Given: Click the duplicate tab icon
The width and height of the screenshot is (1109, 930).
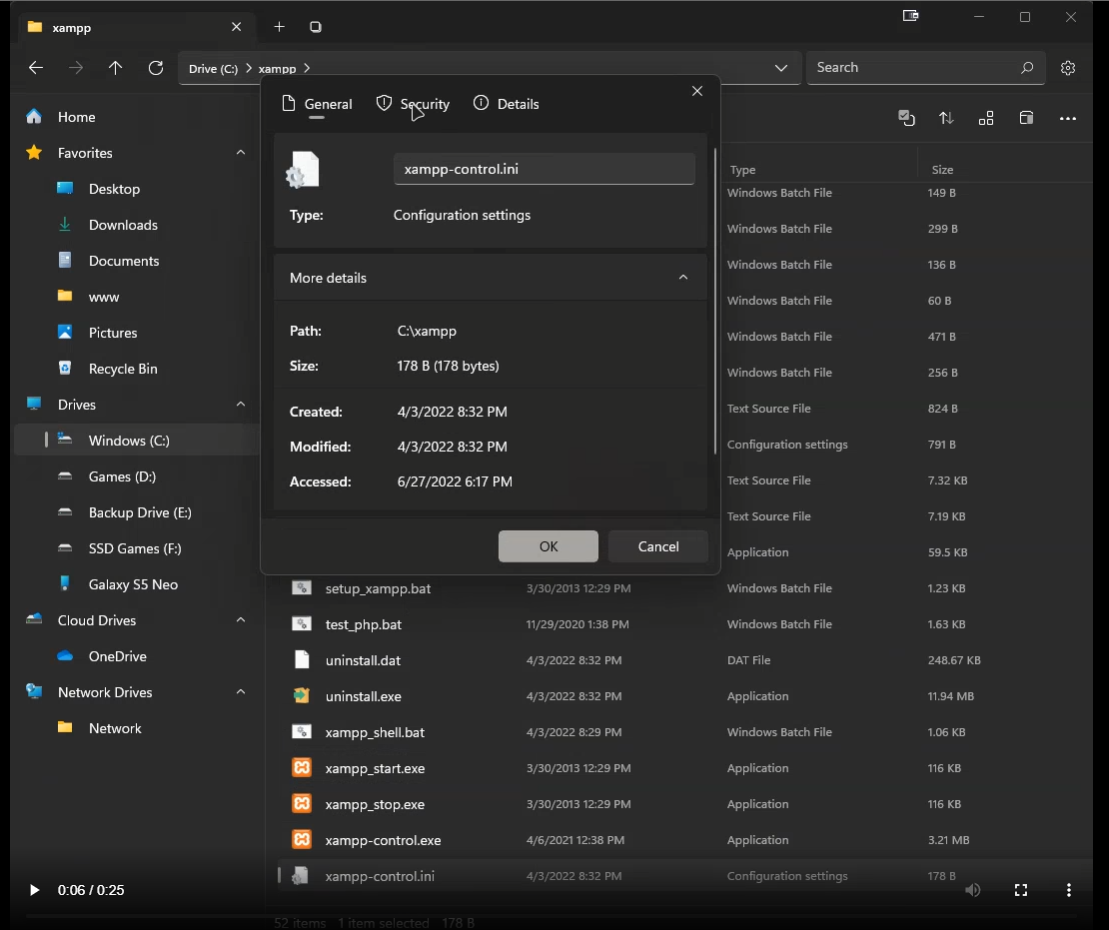Looking at the screenshot, I should pos(315,27).
